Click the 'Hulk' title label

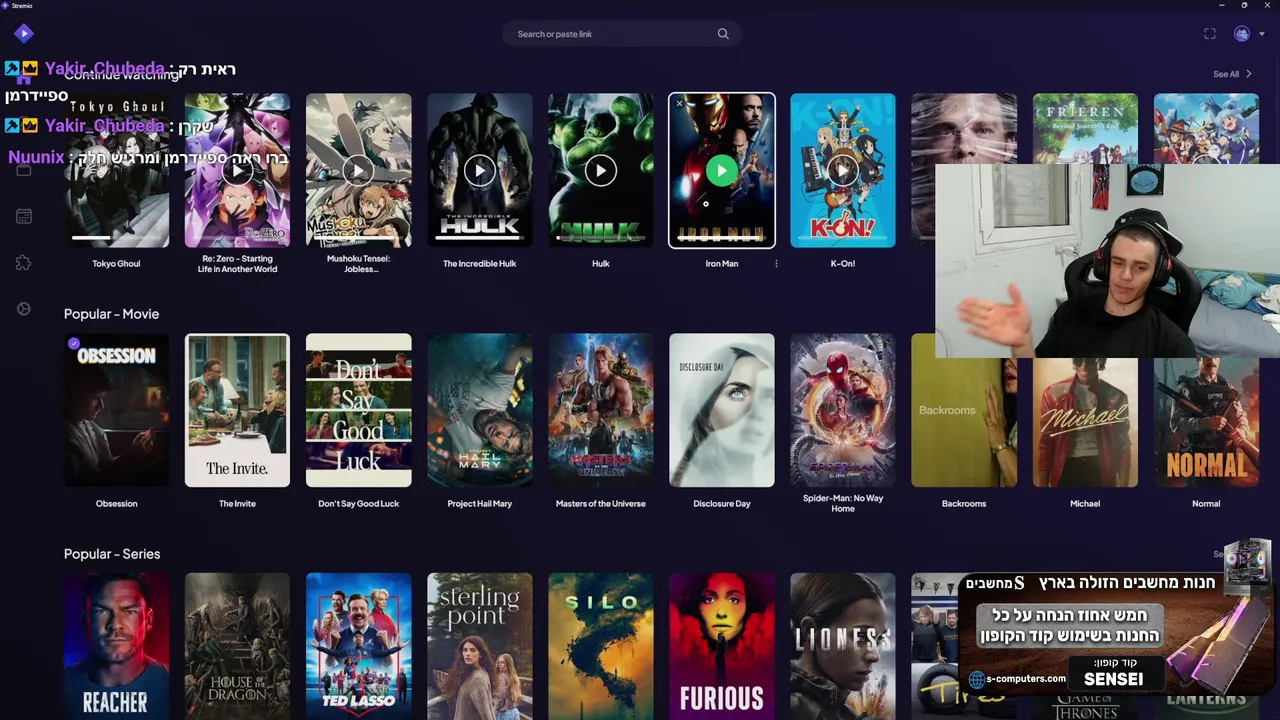tap(600, 264)
